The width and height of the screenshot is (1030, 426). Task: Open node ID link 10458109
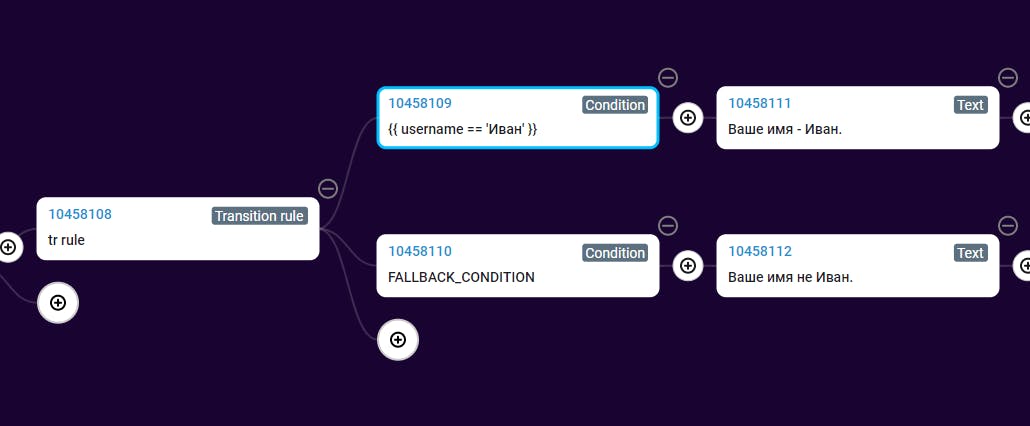click(420, 103)
